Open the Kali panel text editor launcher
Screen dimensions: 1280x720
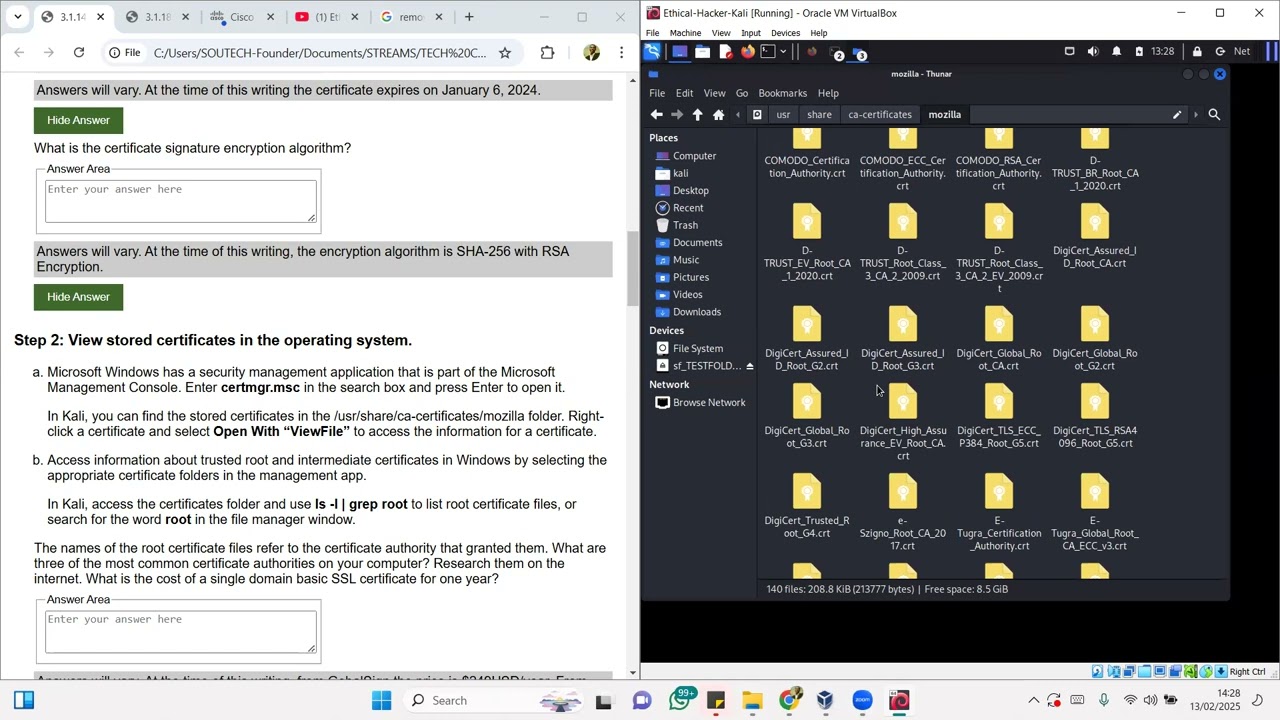click(x=726, y=52)
